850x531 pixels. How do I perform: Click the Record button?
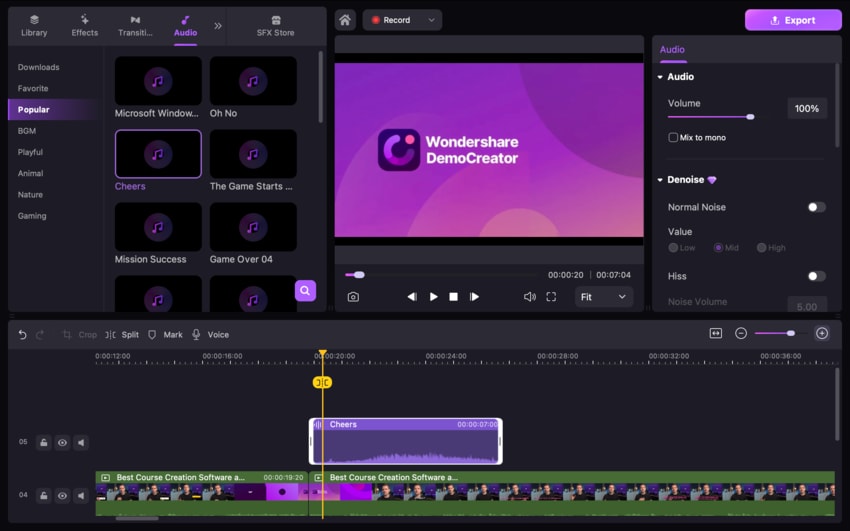click(x=391, y=20)
